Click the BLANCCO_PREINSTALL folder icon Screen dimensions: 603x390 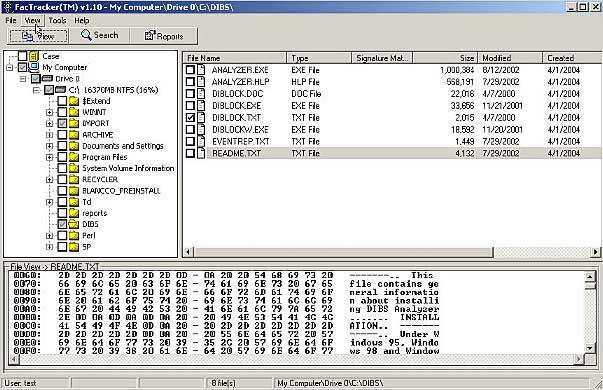[74, 191]
